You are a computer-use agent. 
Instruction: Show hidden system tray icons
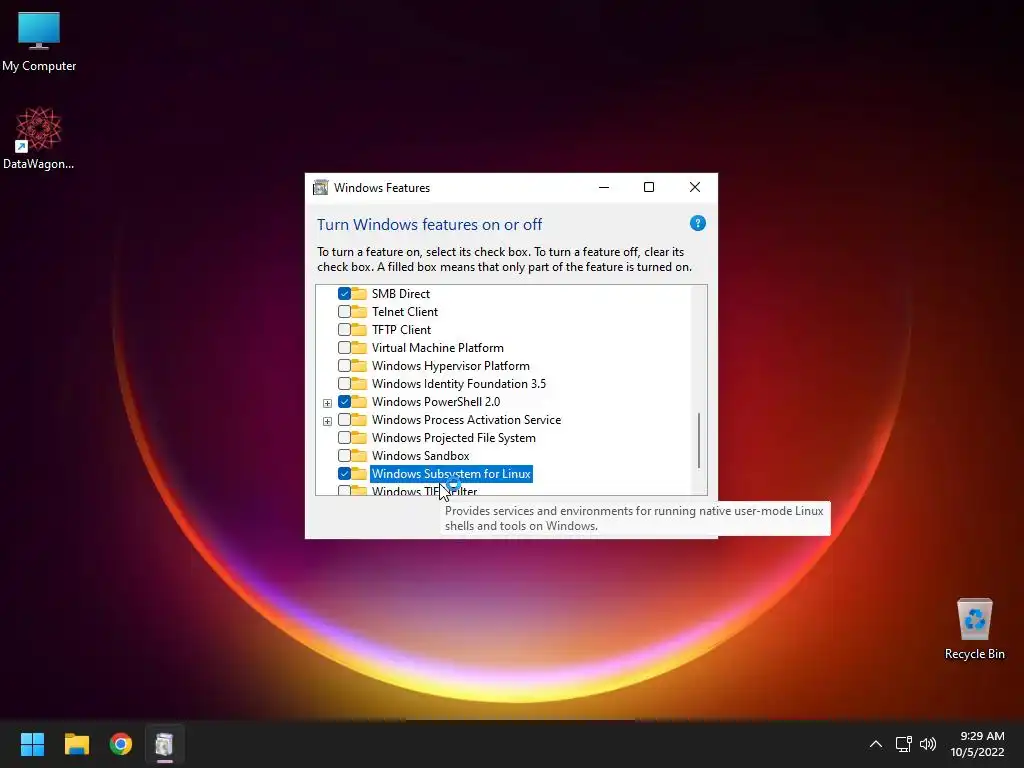click(x=876, y=744)
